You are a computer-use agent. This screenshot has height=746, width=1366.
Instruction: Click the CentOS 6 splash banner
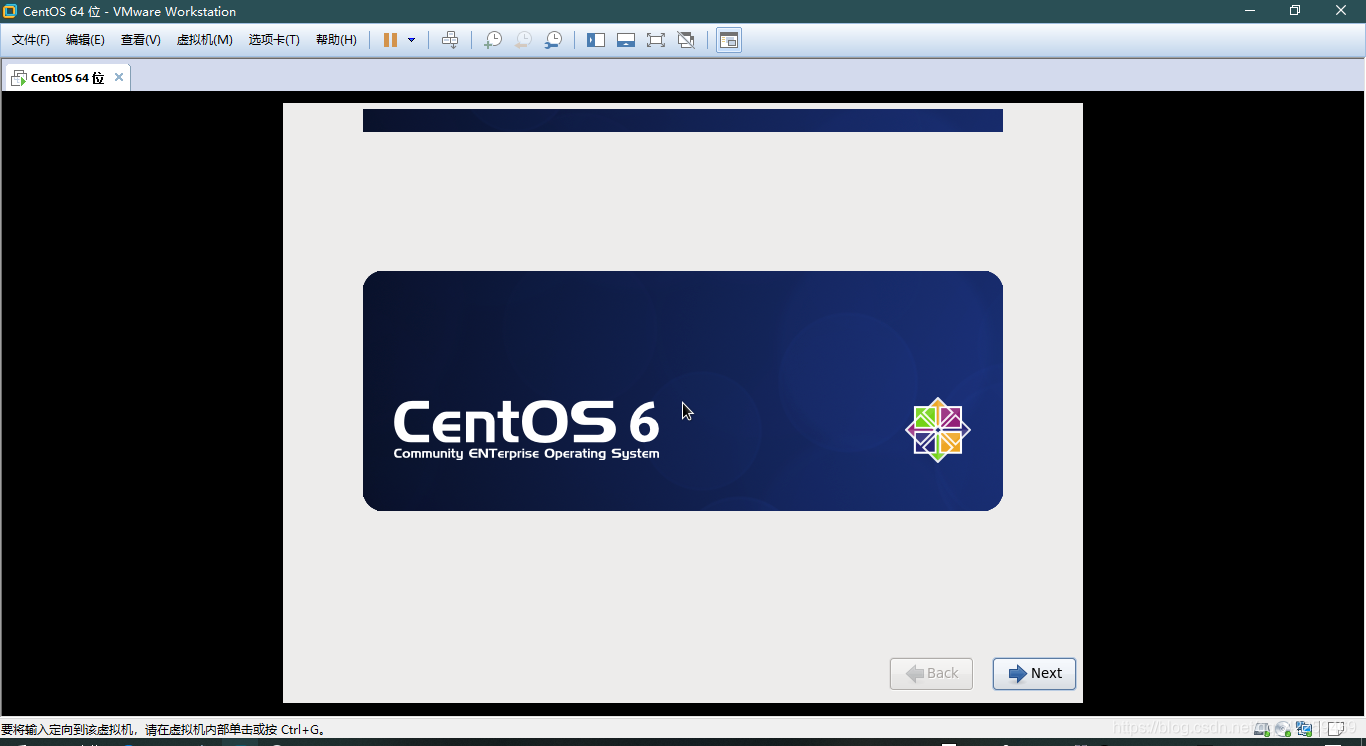[683, 391]
